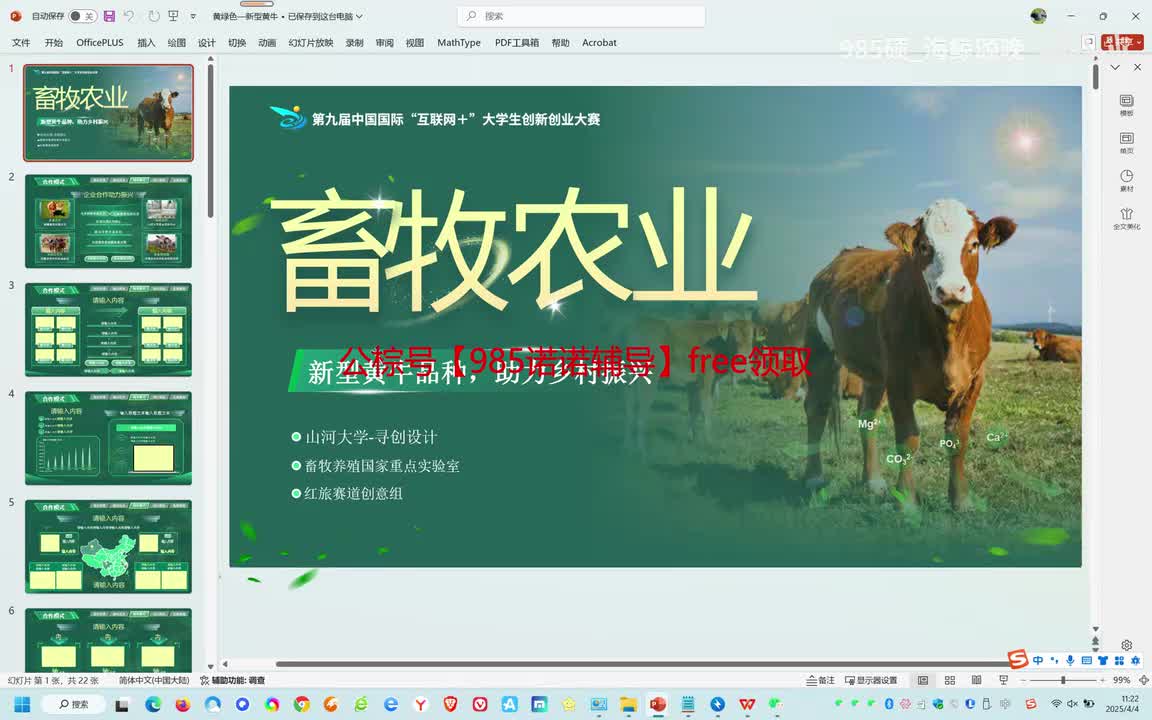Screen dimensions: 1152x720
Task: Switch to the 插入 ribbon tab
Action: 146,43
